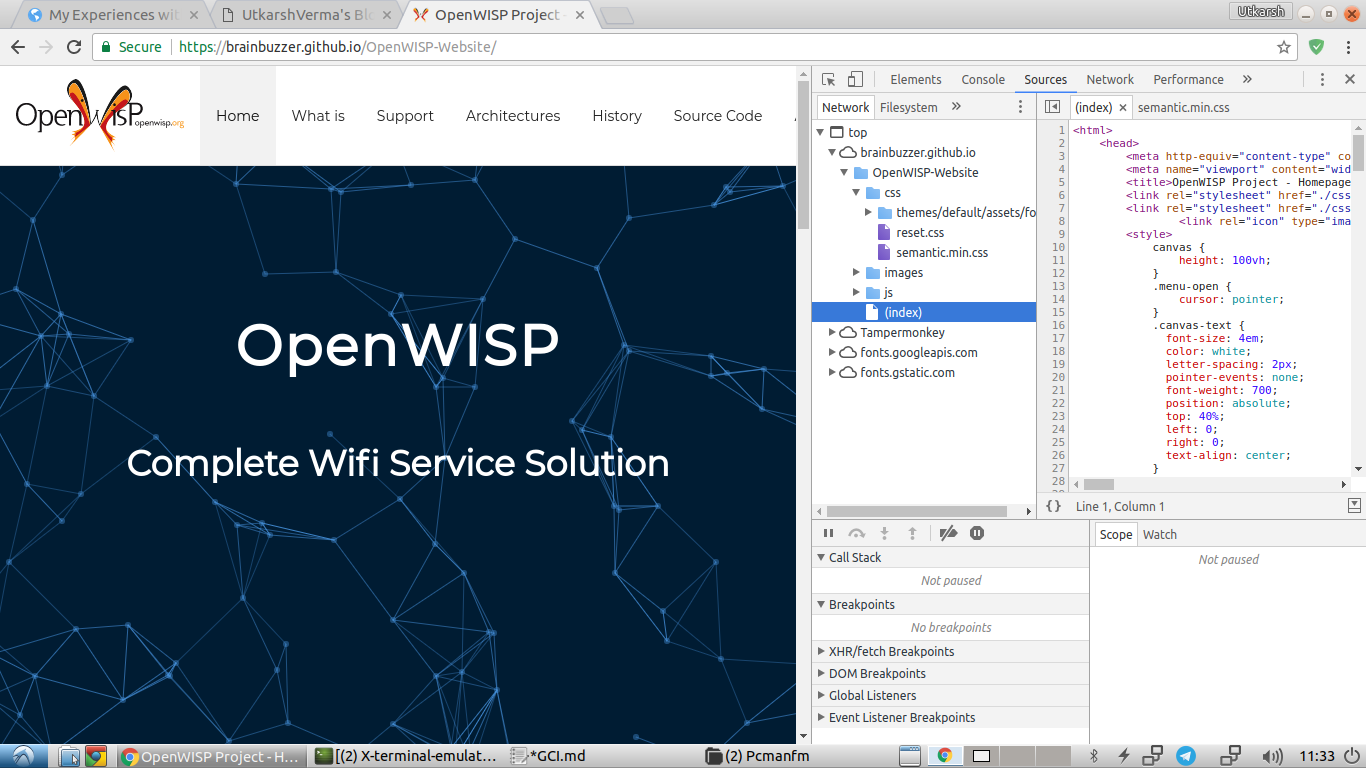Viewport: 1366px width, 768px height.
Task: Expand the fonts.googleapis.com domain node
Action: pos(833,353)
